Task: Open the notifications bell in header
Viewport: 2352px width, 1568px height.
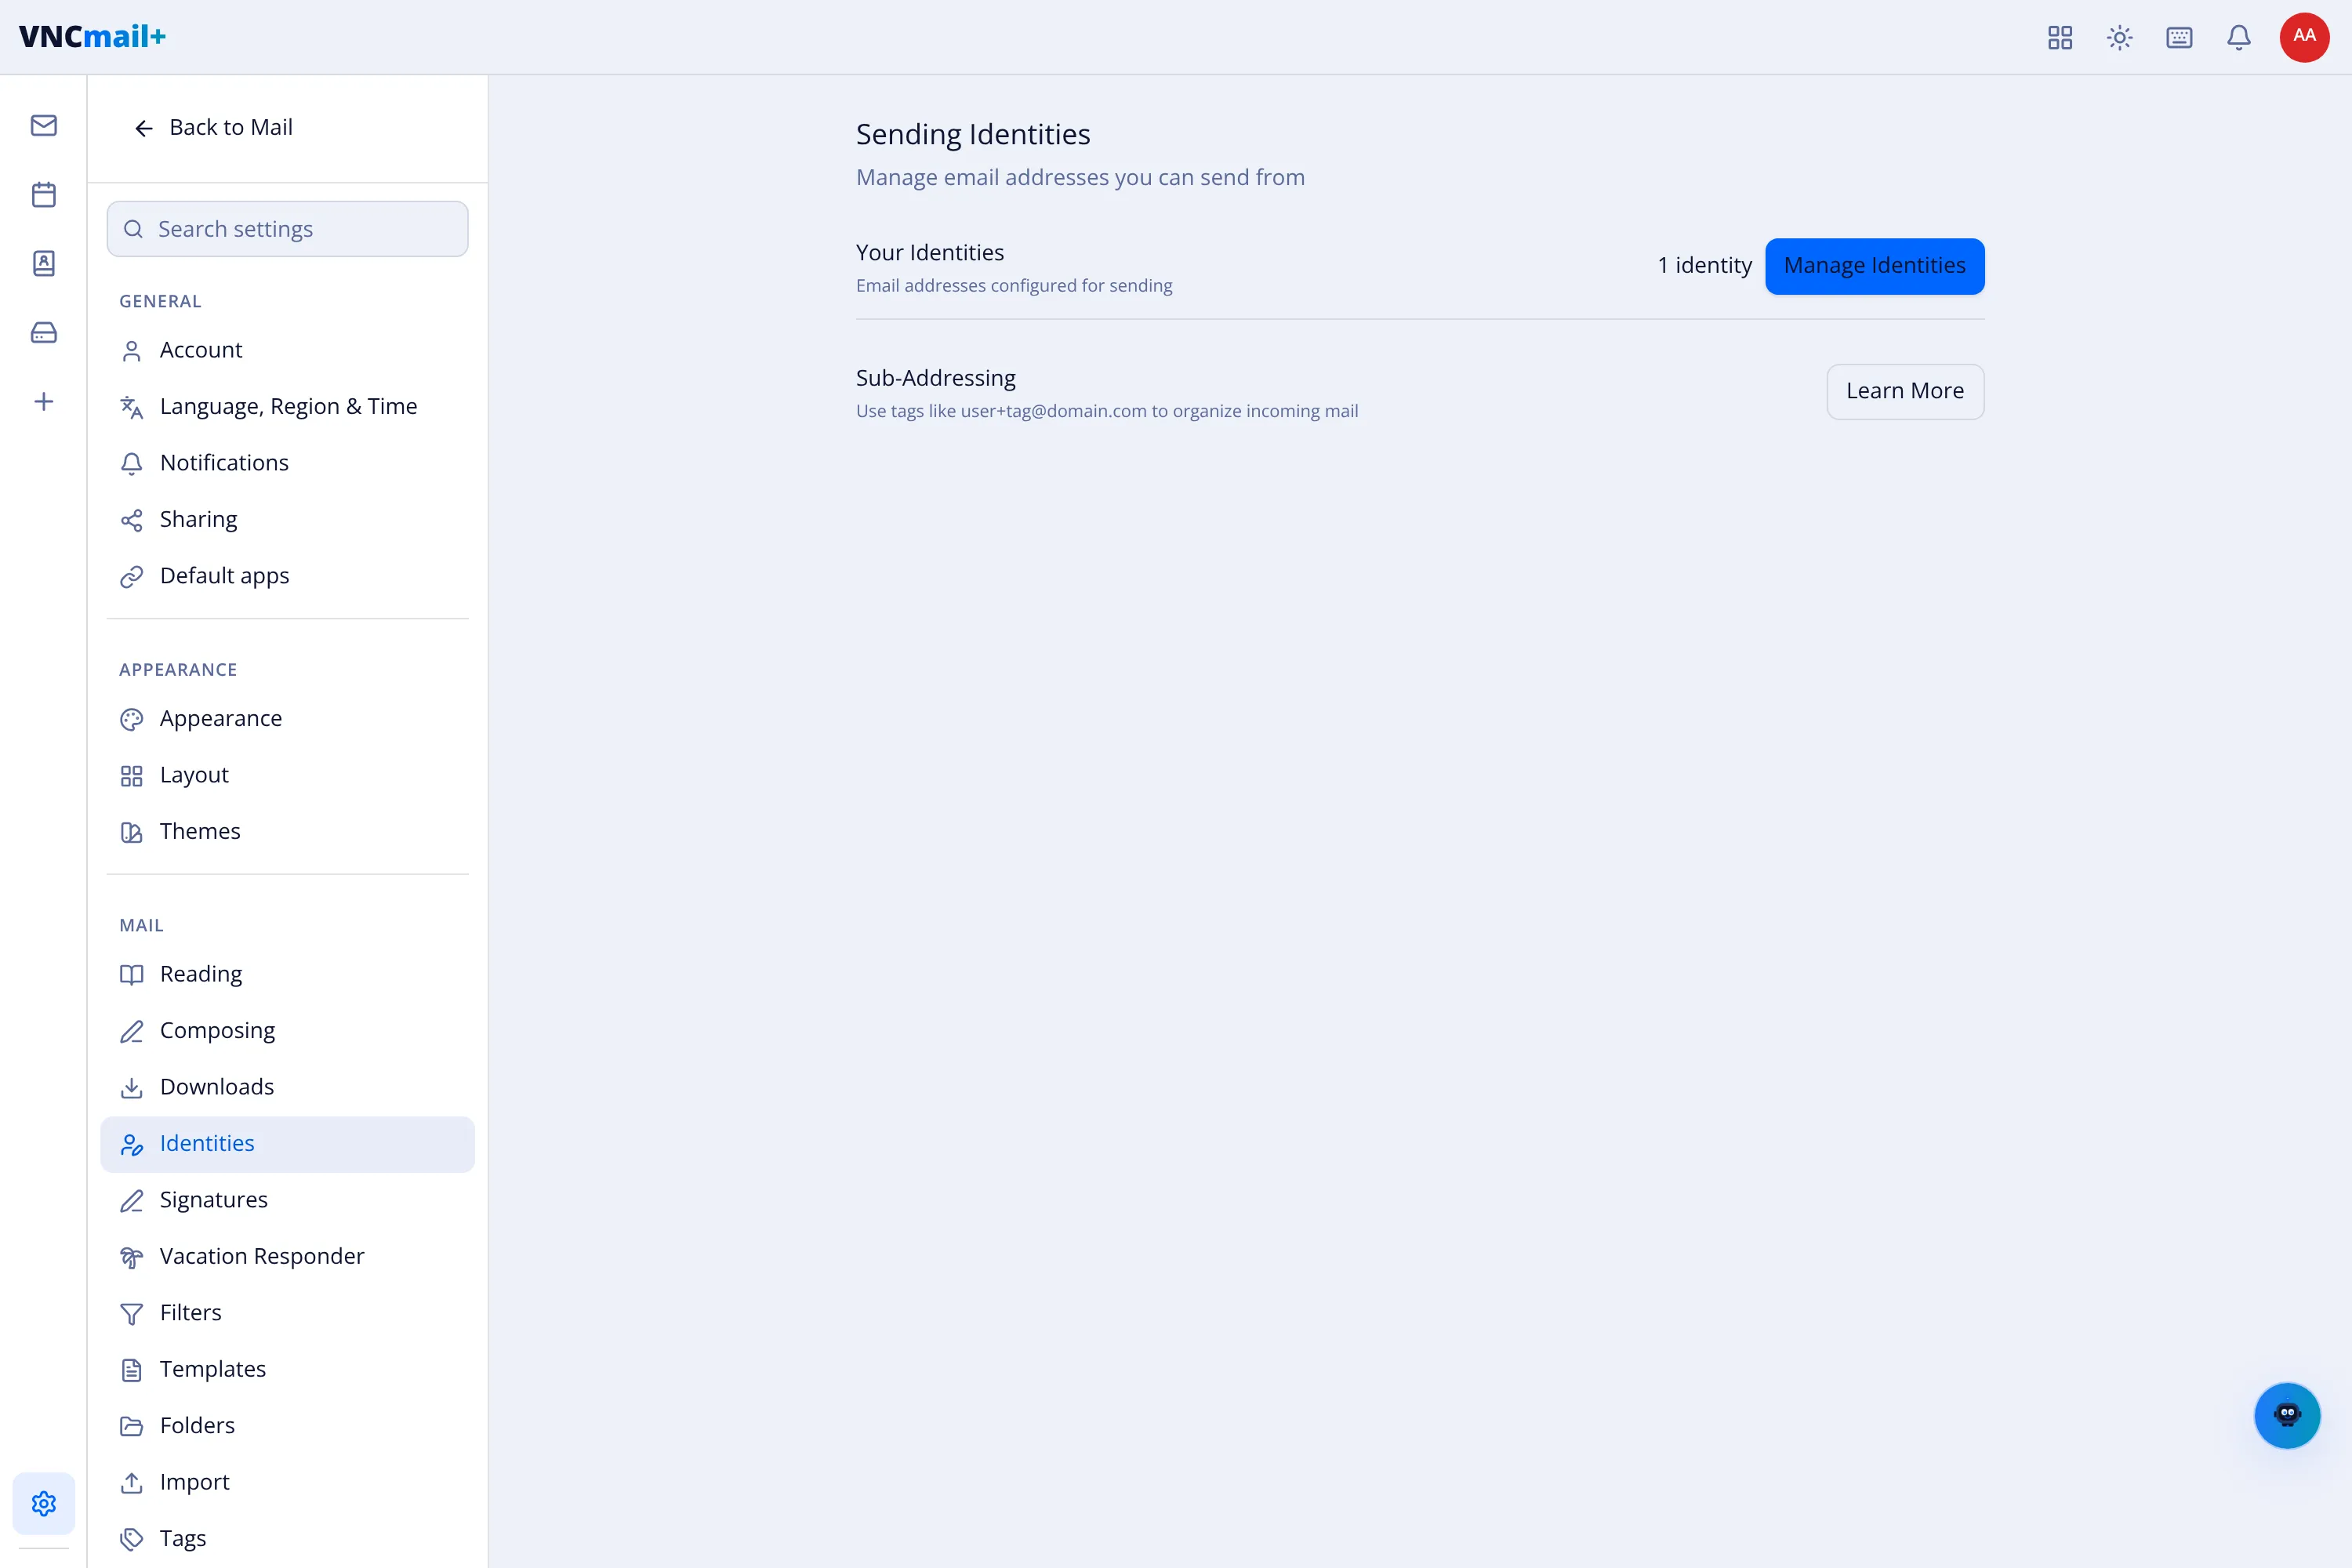Action: pyautogui.click(x=2239, y=37)
